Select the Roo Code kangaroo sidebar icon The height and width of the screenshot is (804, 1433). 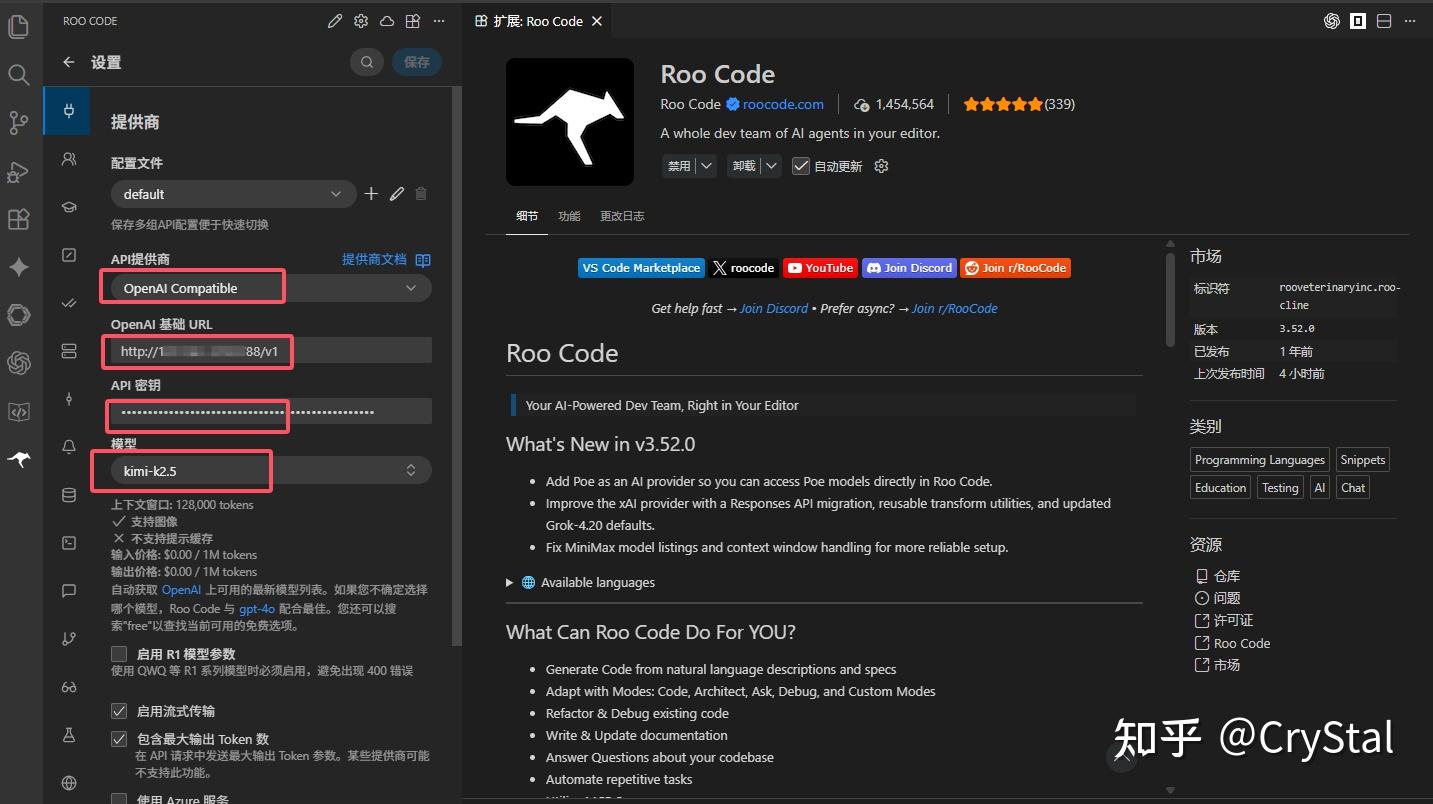click(x=18, y=459)
